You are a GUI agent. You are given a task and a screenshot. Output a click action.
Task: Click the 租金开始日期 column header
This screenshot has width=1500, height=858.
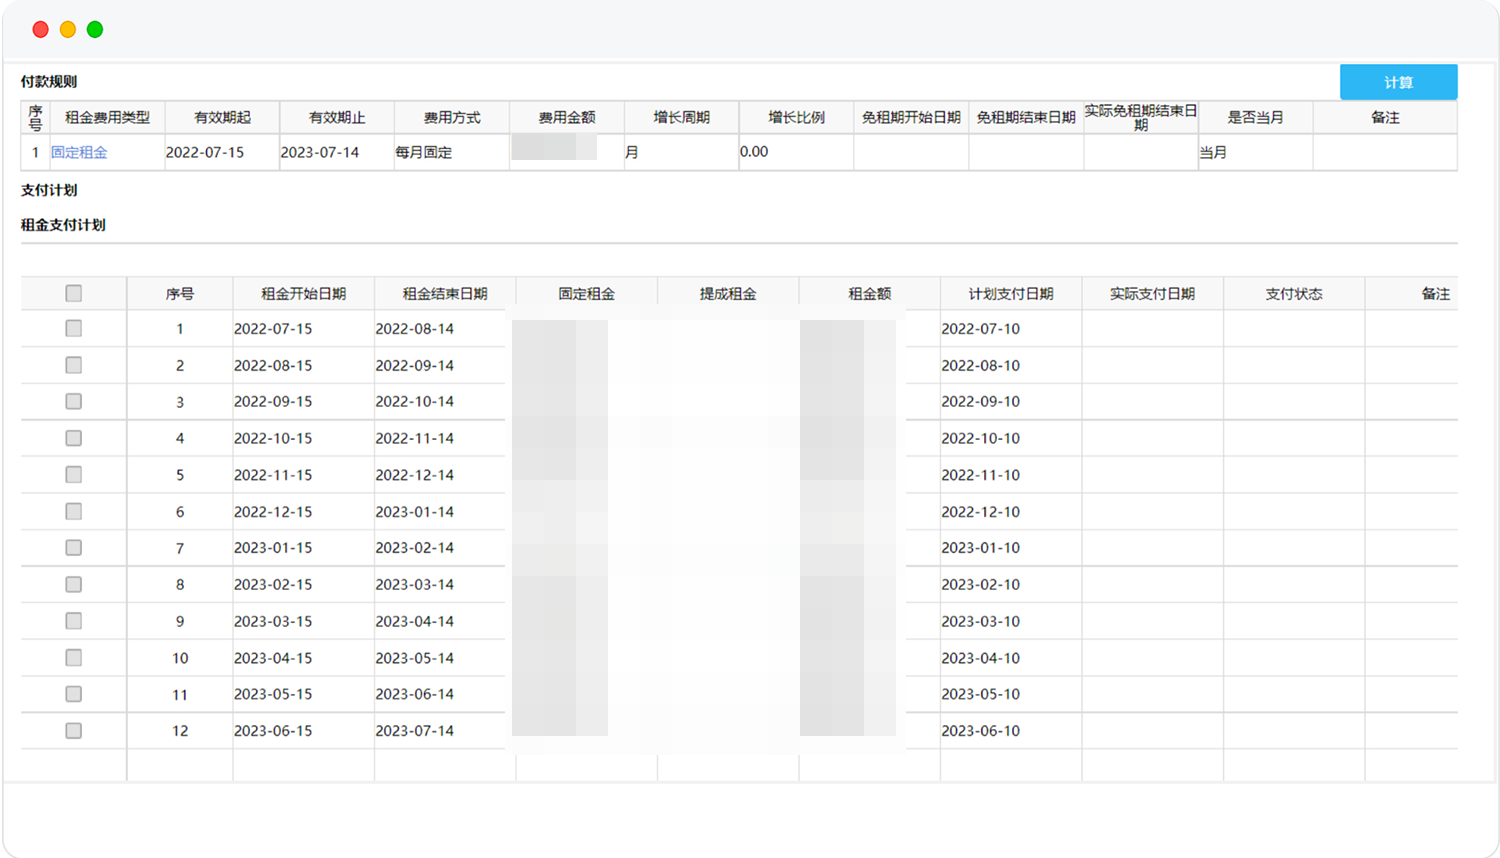(x=303, y=294)
